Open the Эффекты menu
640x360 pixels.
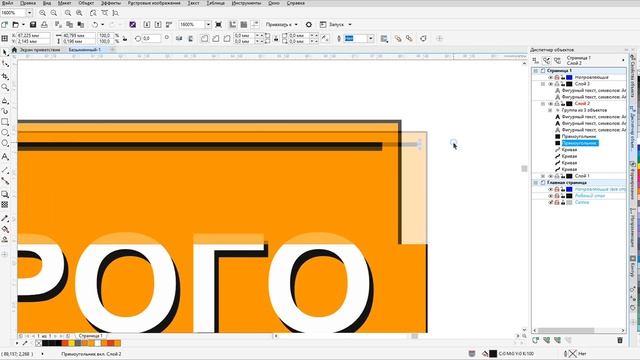point(110,3)
